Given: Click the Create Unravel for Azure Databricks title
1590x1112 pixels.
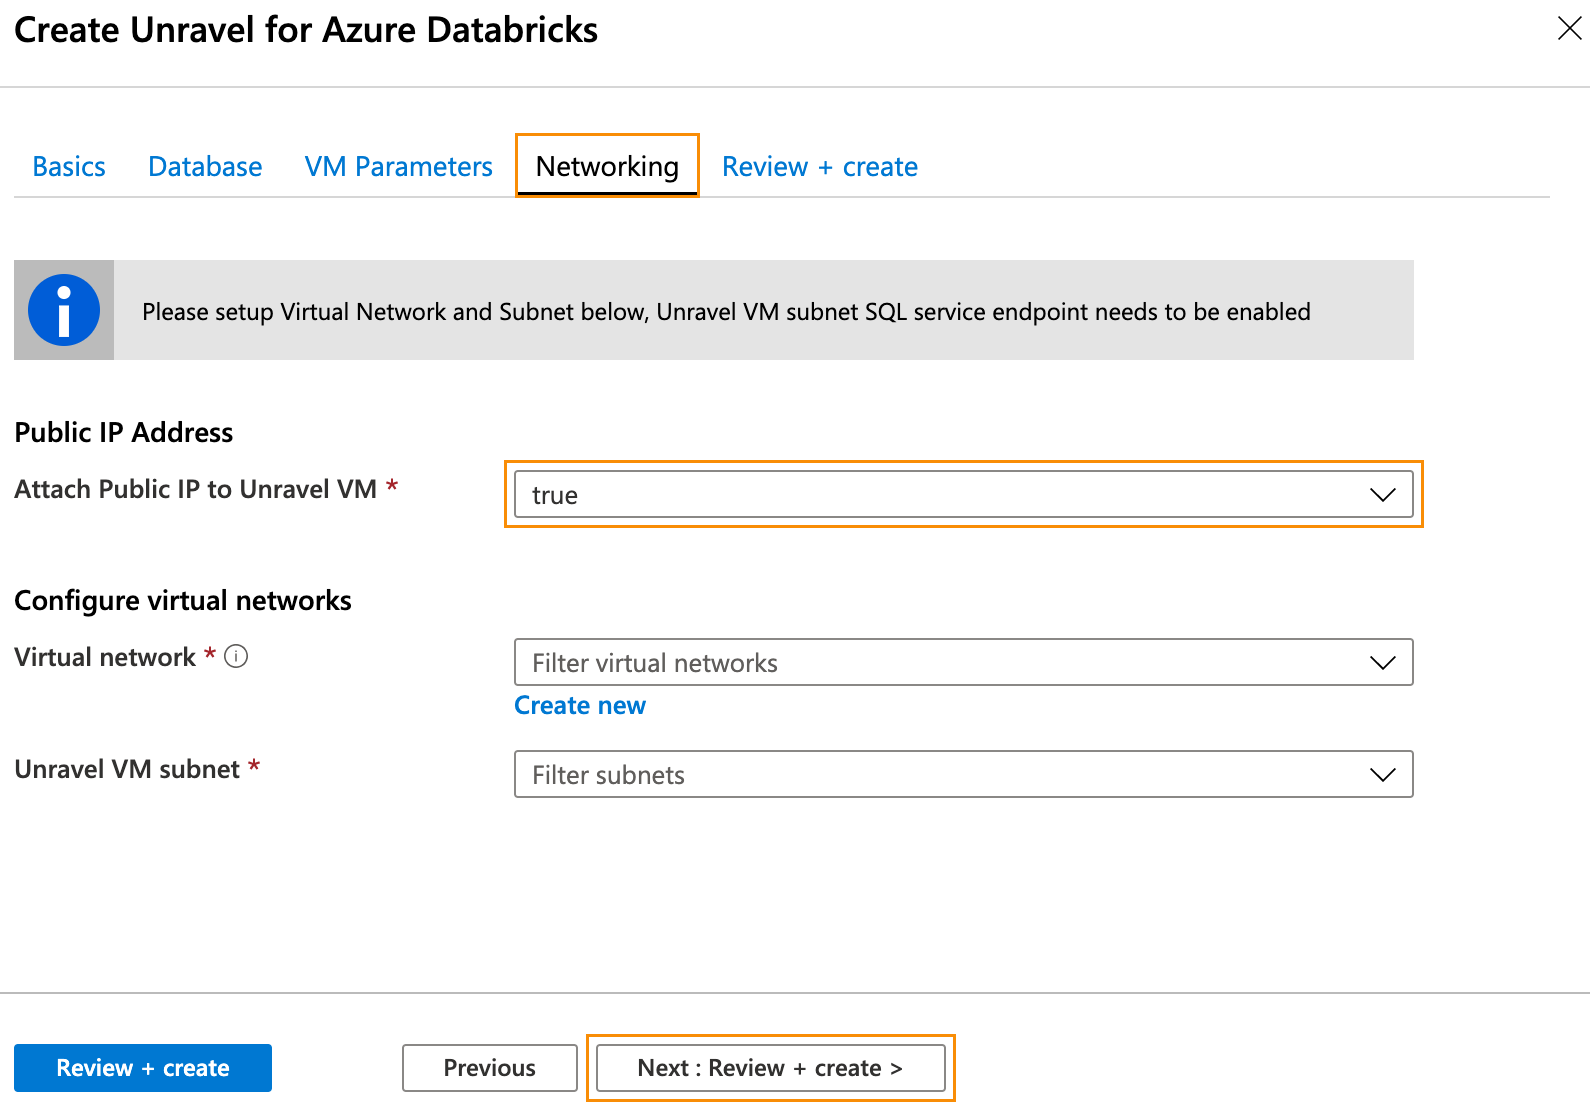Looking at the screenshot, I should [306, 30].
